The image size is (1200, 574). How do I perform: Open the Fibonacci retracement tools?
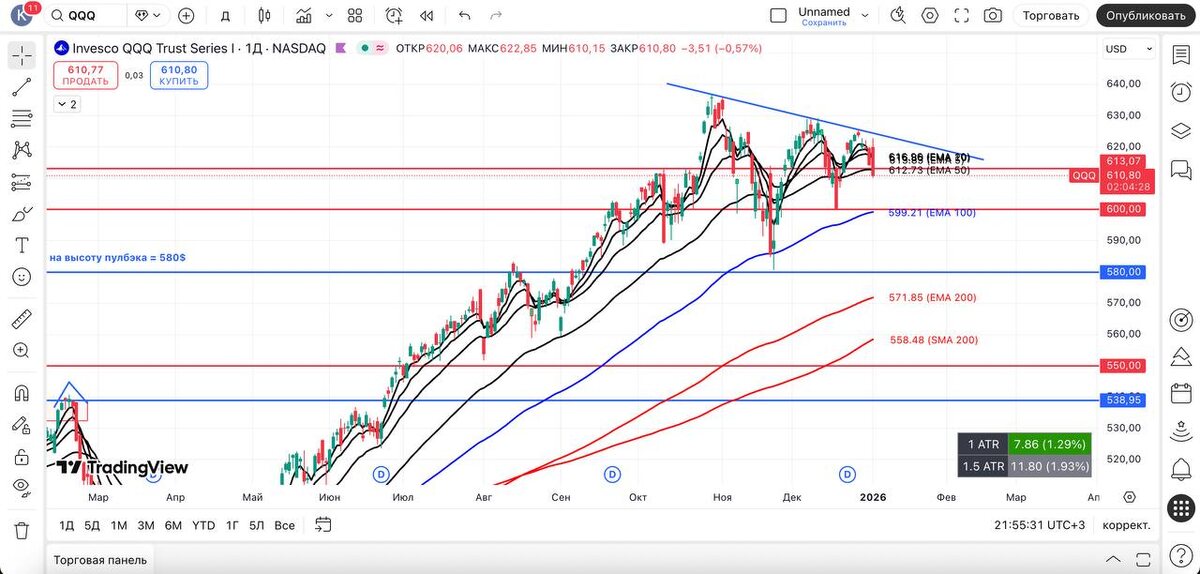pyautogui.click(x=22, y=118)
